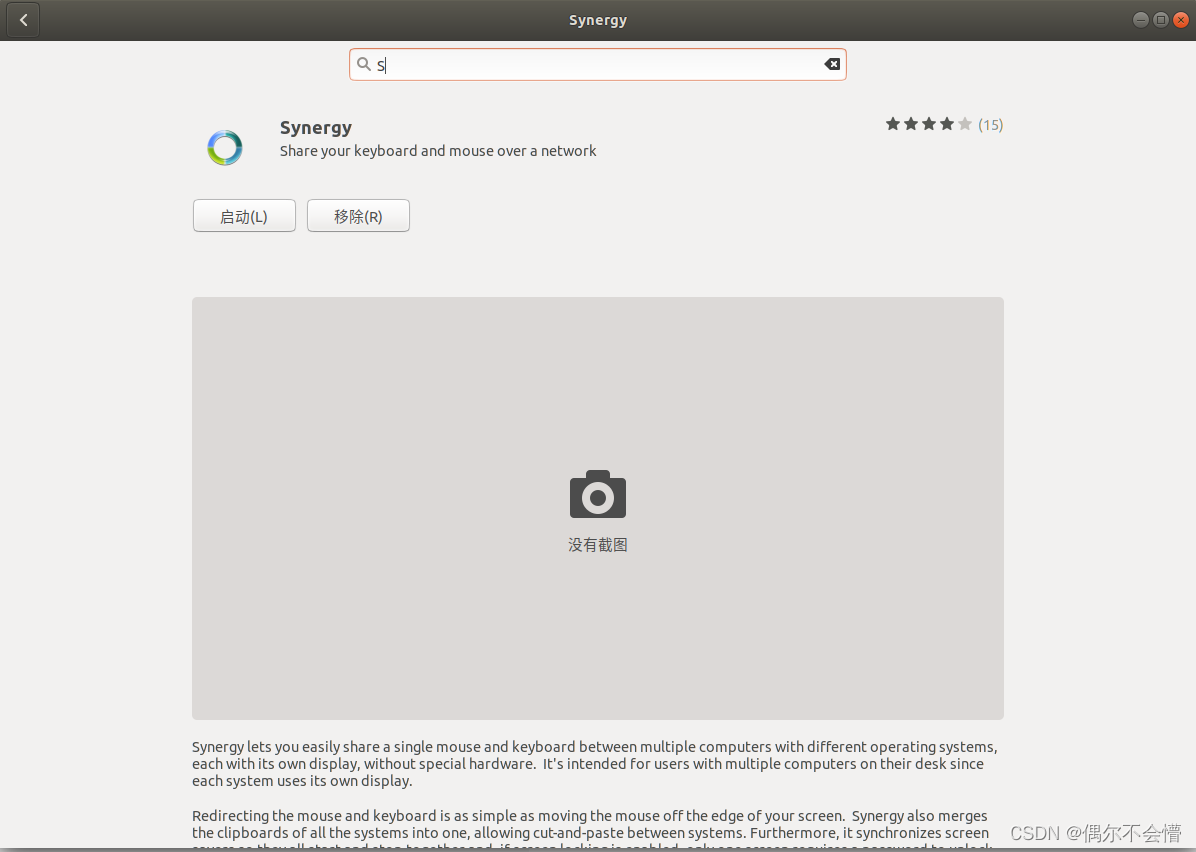Viewport: 1196px width, 852px height.
Task: Remove Synergy using the 移除(R) button
Action: (x=357, y=215)
